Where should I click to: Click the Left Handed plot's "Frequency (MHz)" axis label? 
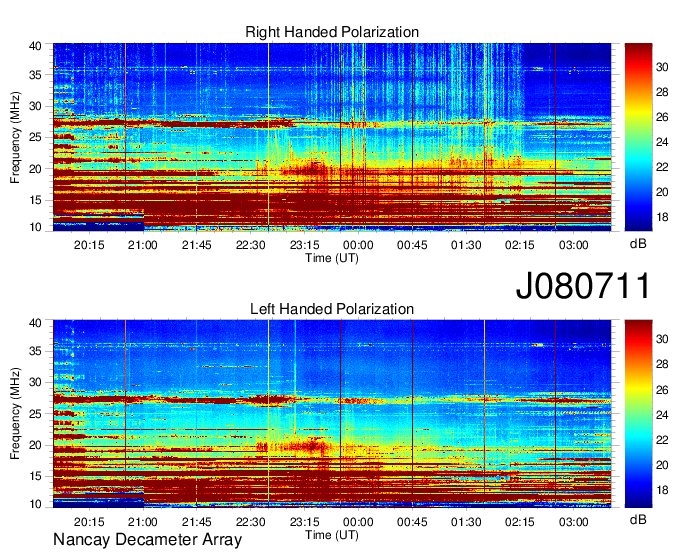point(15,414)
